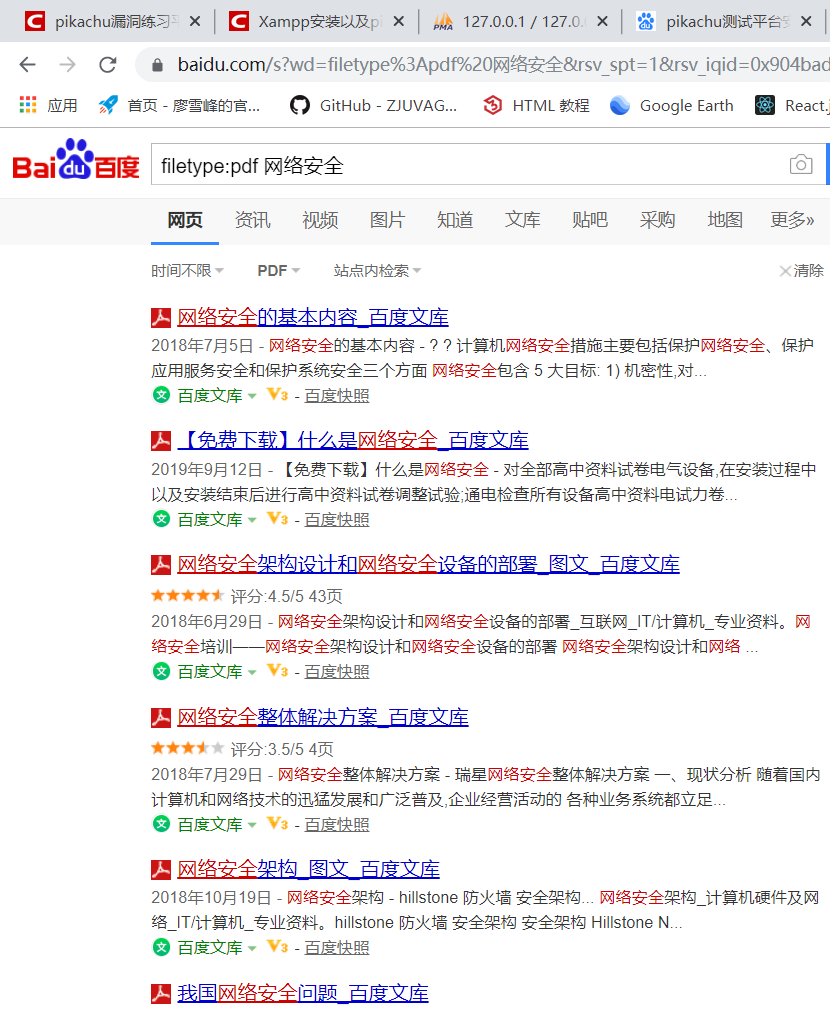Click the browser address bar URL
830x1014 pixels.
501,65
